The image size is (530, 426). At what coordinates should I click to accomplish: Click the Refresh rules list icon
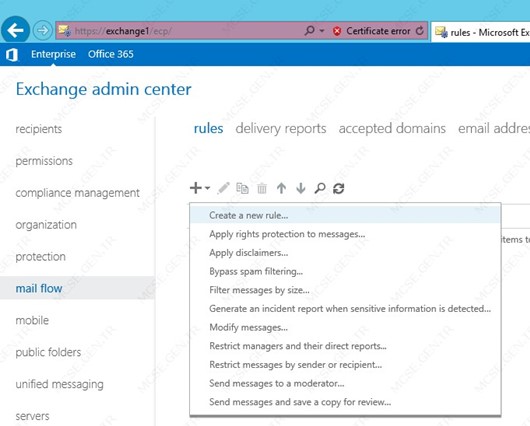point(339,188)
